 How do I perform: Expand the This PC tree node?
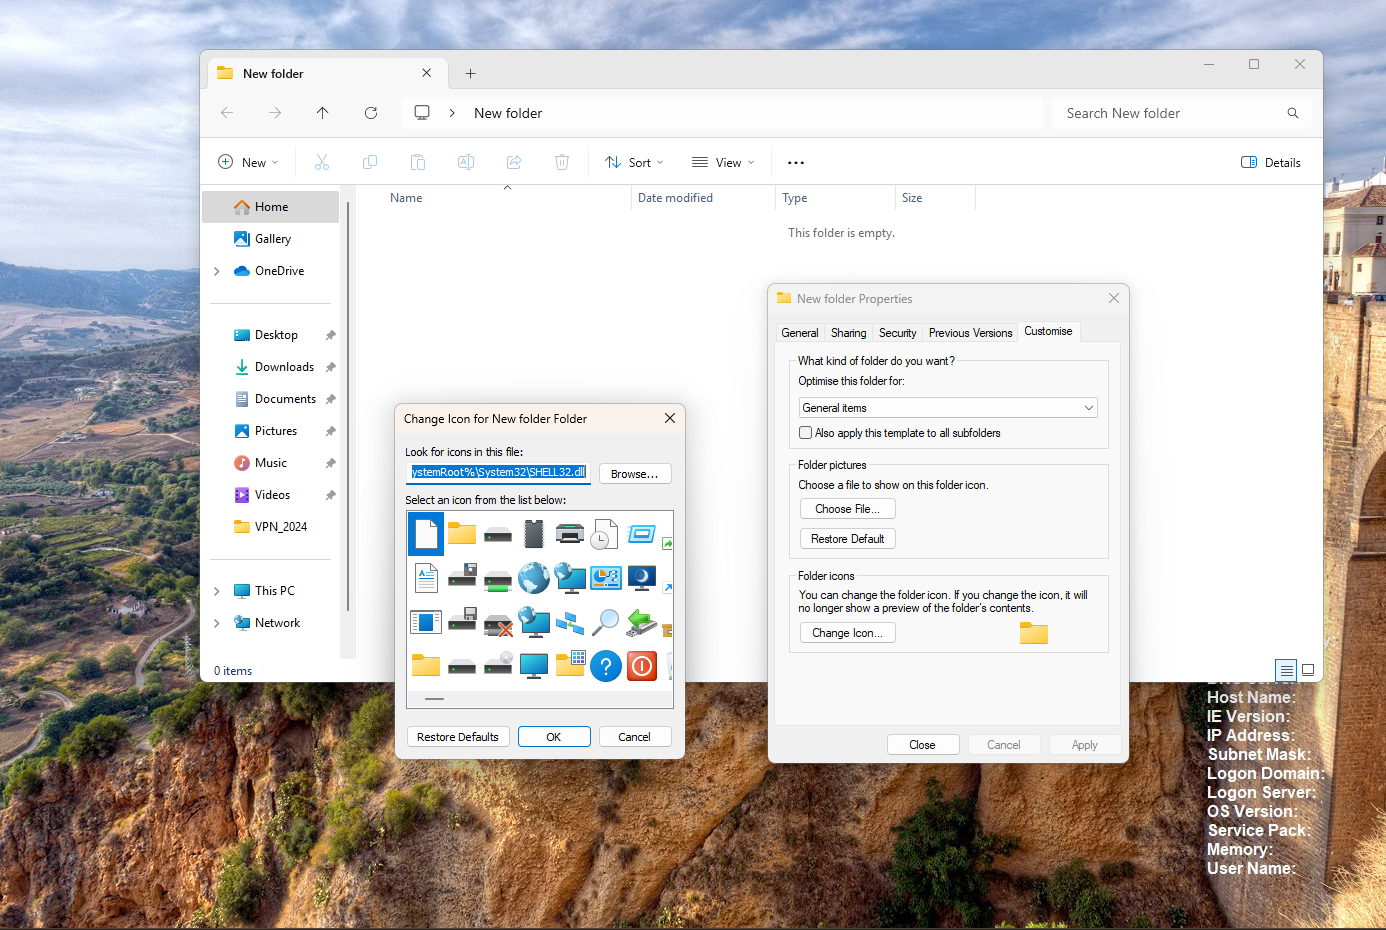point(217,591)
